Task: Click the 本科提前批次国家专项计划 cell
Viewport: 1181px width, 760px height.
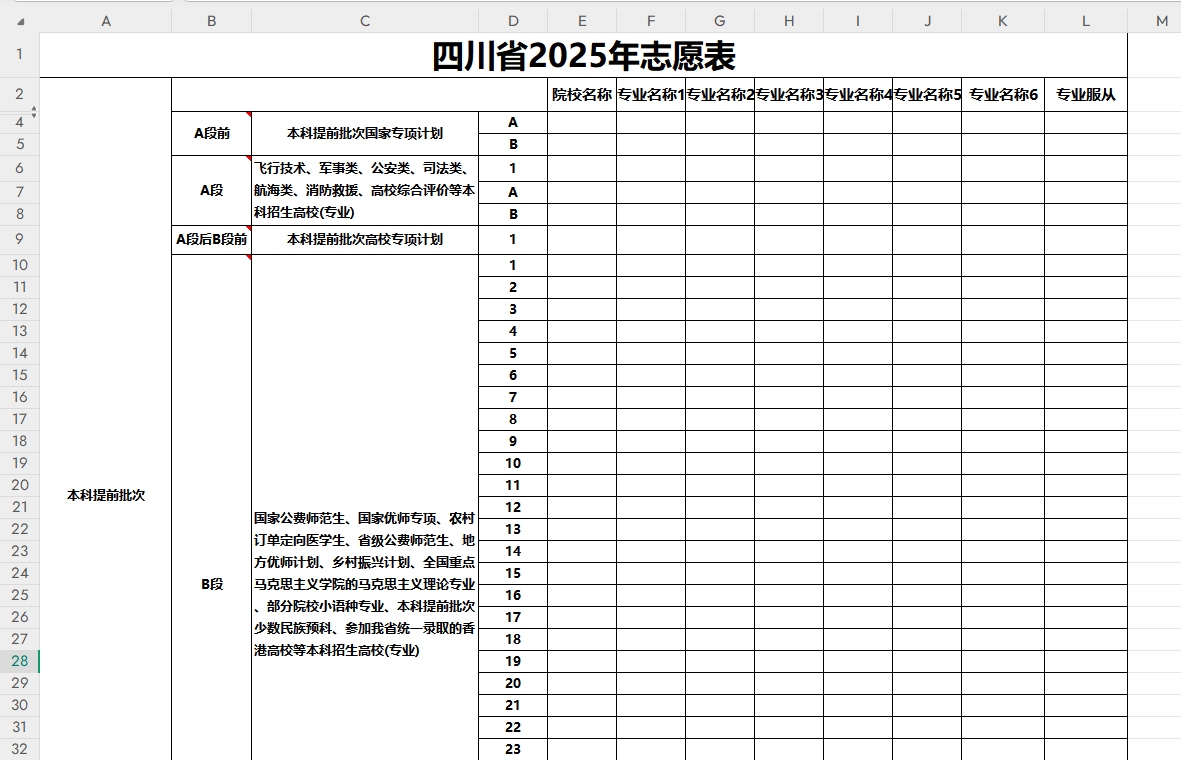Action: (x=365, y=133)
